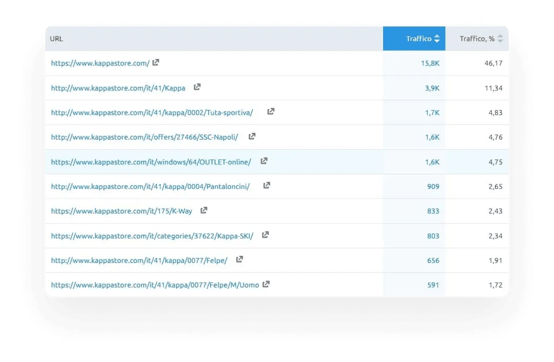Open external link icon for Kappa-SKI row
This screenshot has width=554, height=362.
click(x=265, y=235)
